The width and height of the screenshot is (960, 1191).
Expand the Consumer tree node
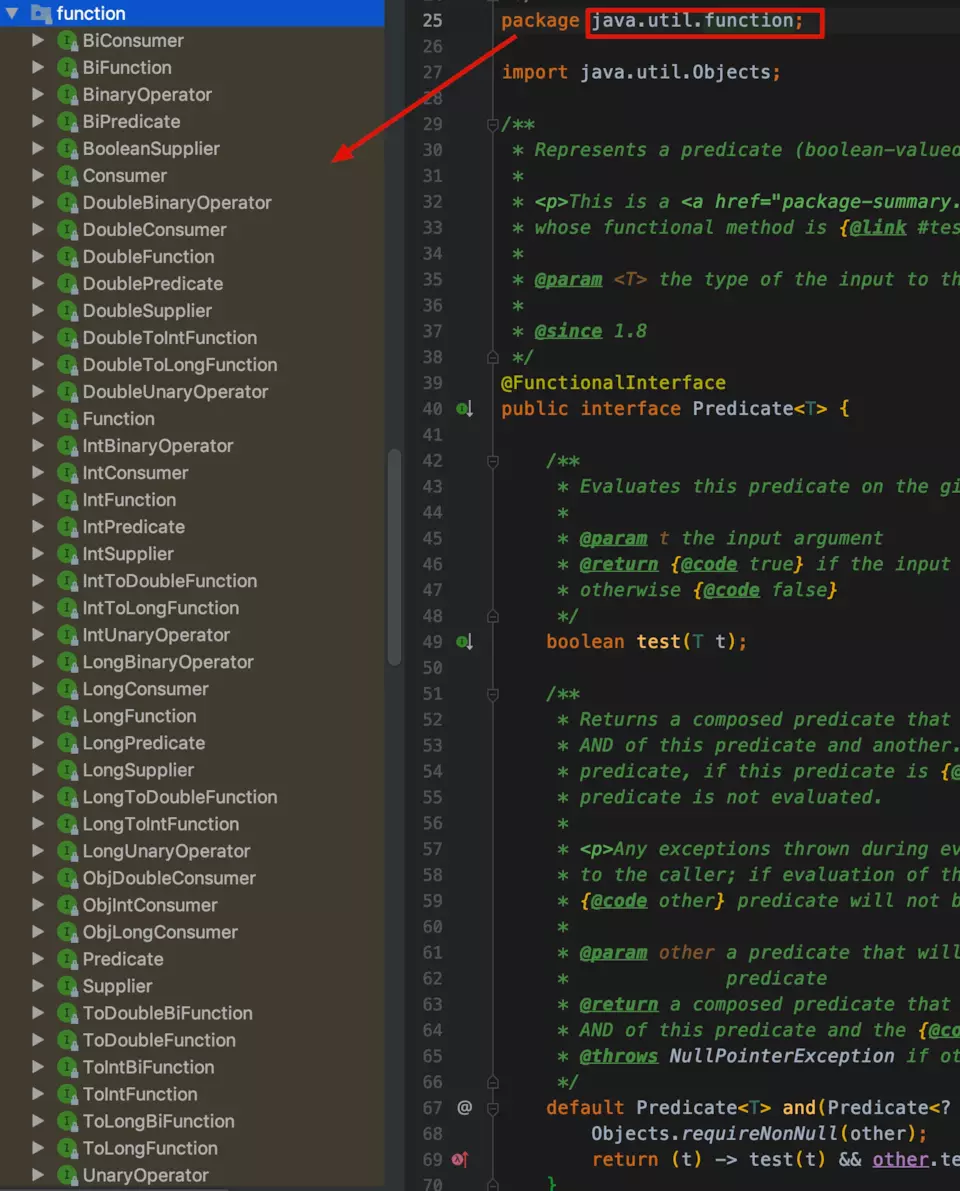37,175
